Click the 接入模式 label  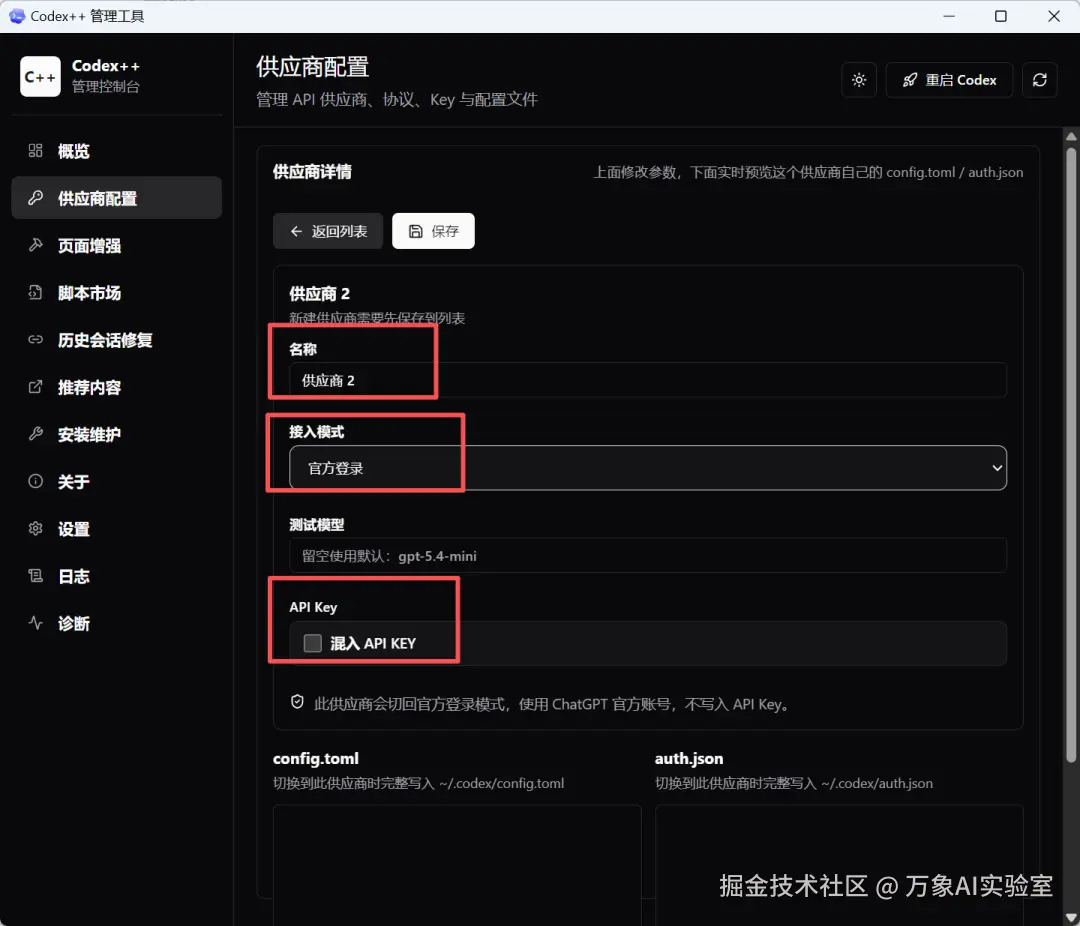(316, 432)
